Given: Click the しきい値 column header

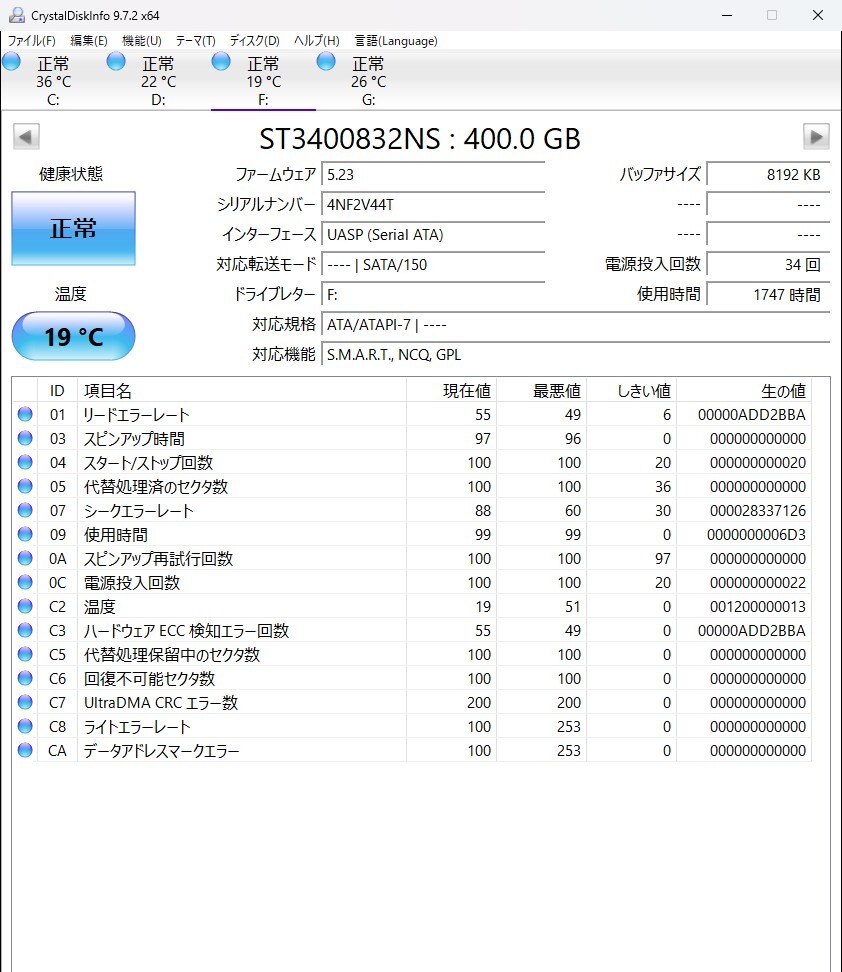Looking at the screenshot, I should pos(631,391).
